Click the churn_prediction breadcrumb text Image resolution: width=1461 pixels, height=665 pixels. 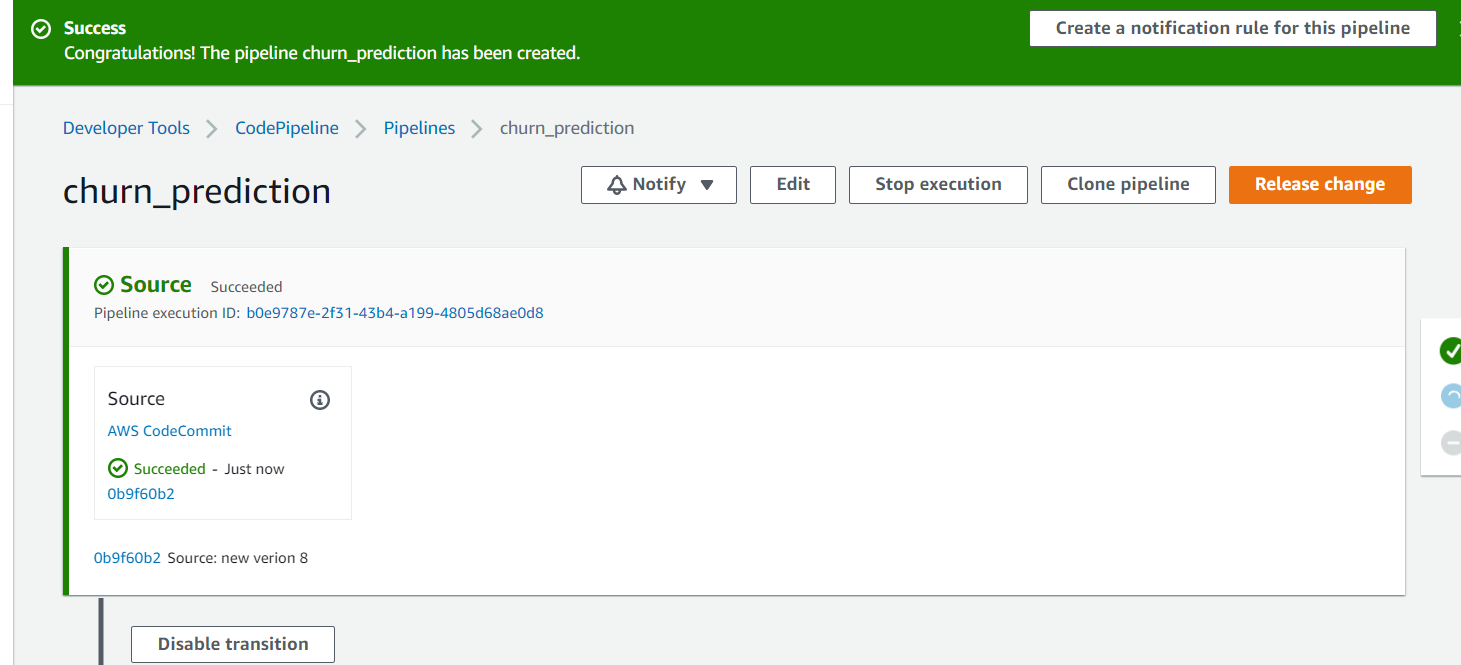[x=567, y=128]
